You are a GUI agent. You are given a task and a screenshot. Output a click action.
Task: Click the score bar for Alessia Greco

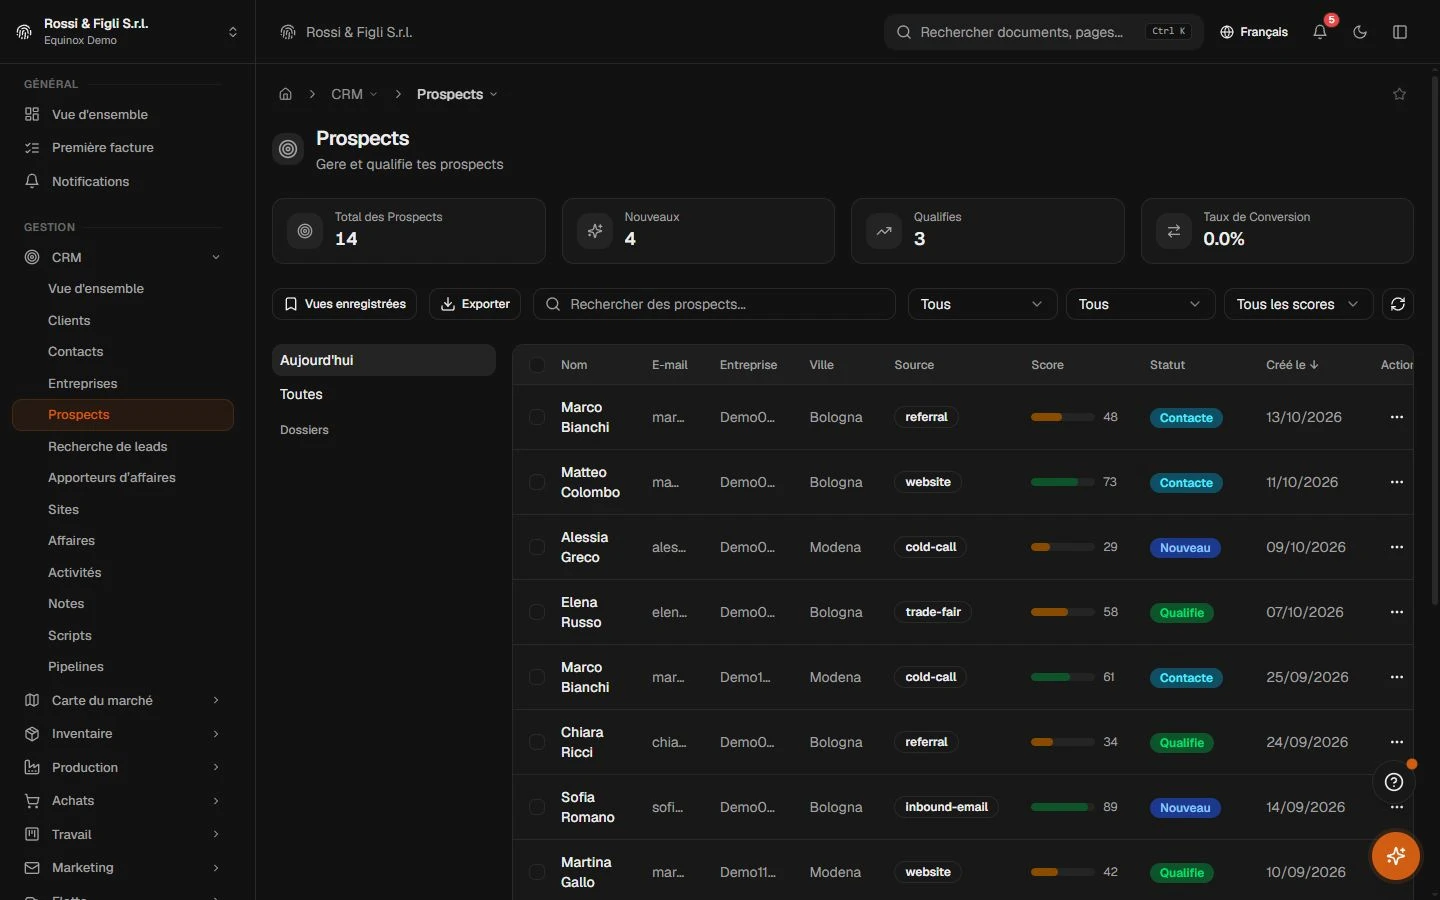[1062, 547]
